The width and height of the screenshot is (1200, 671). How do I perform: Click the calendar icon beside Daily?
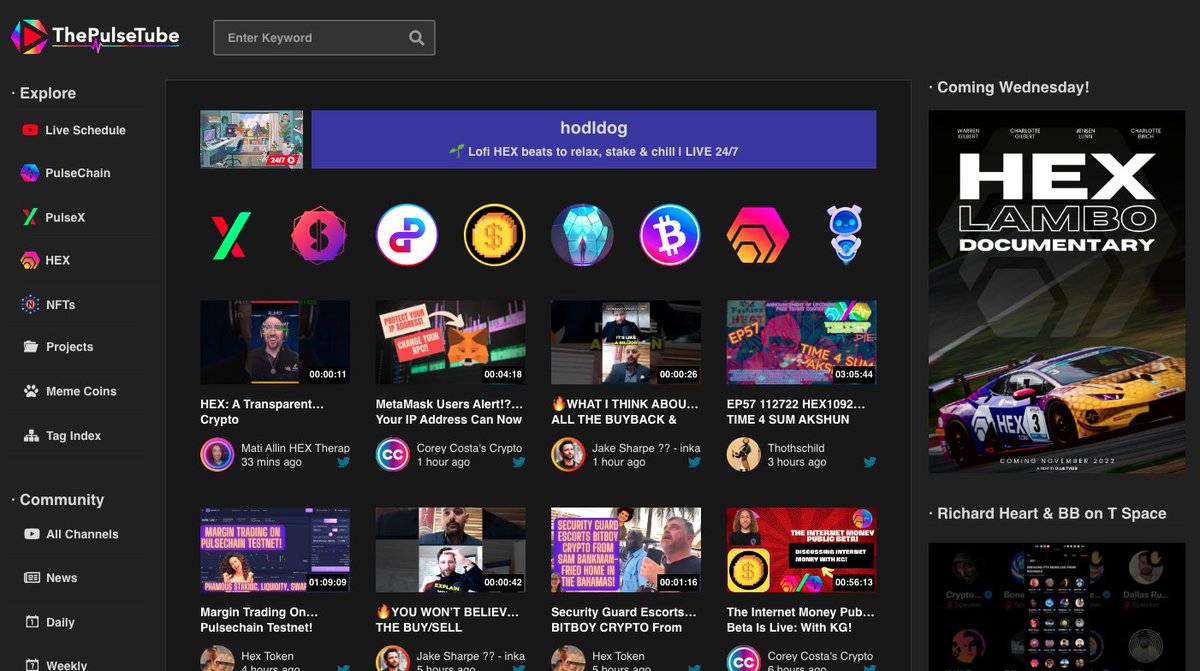(x=31, y=622)
